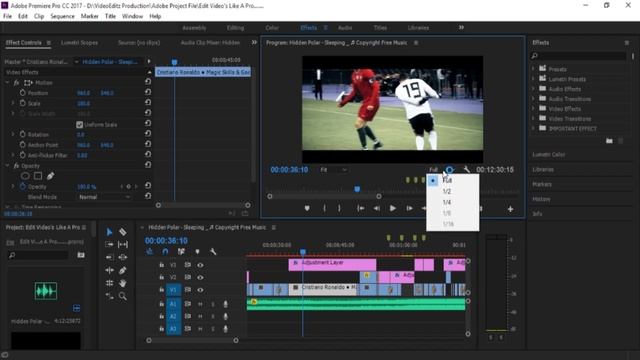Open the Sequence menu
Viewport: 640px width, 360px height.
point(62,16)
